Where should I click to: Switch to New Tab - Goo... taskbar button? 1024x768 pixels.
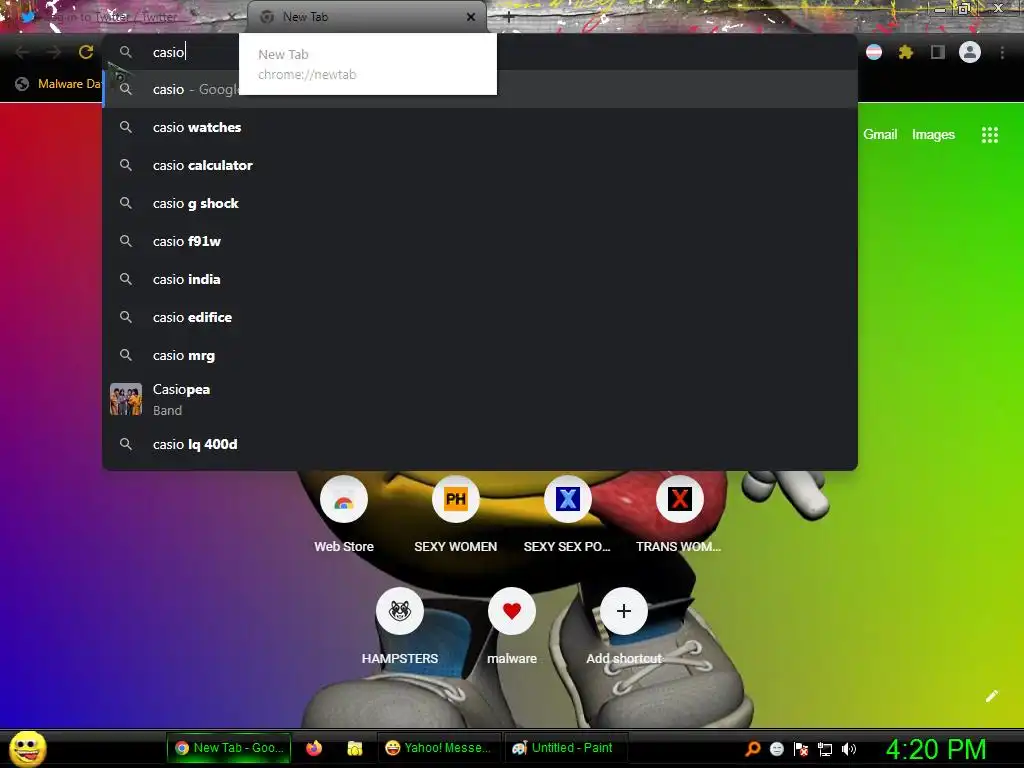(x=229, y=748)
